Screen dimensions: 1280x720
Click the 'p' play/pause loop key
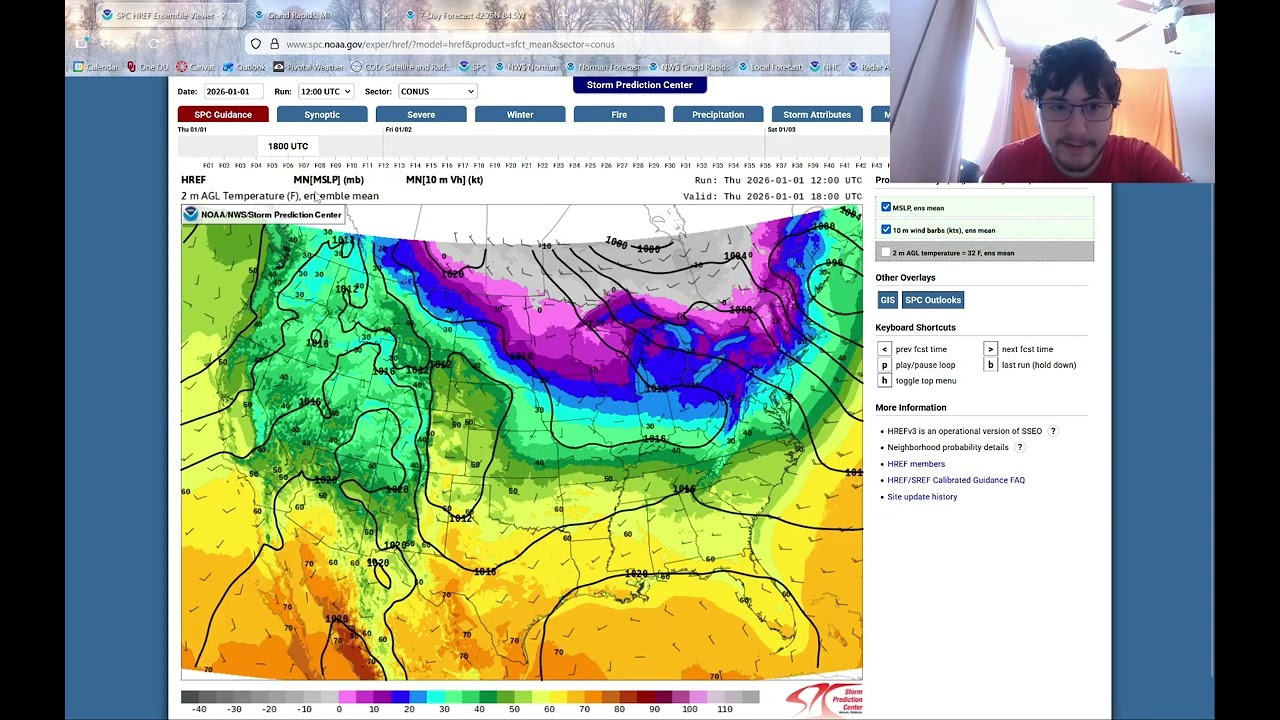pyautogui.click(x=884, y=365)
